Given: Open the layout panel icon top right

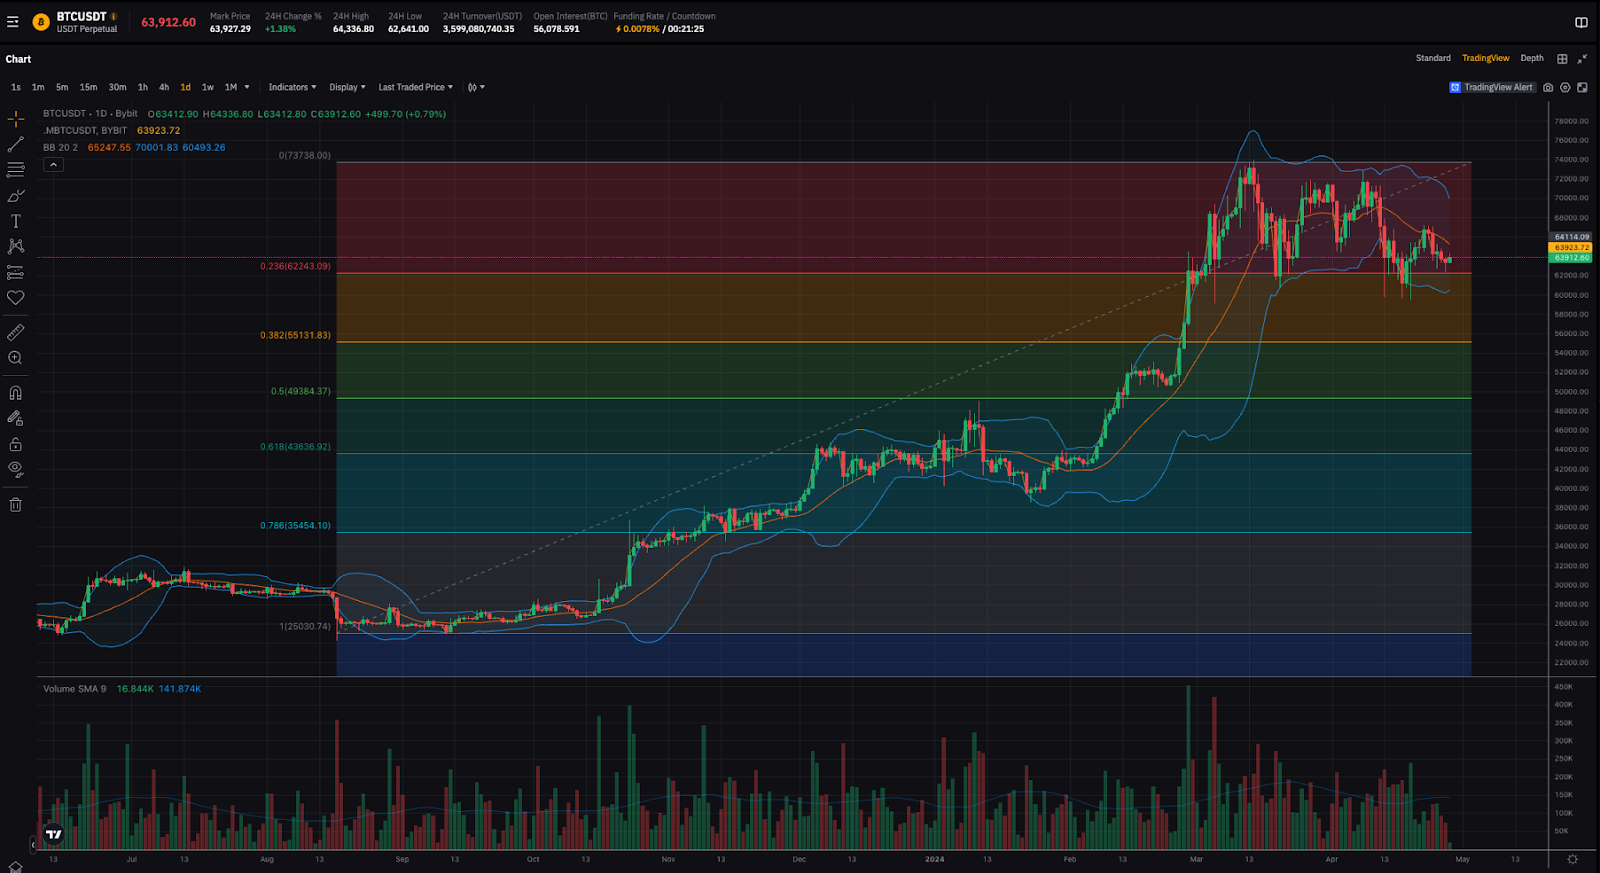Looking at the screenshot, I should click(1581, 22).
